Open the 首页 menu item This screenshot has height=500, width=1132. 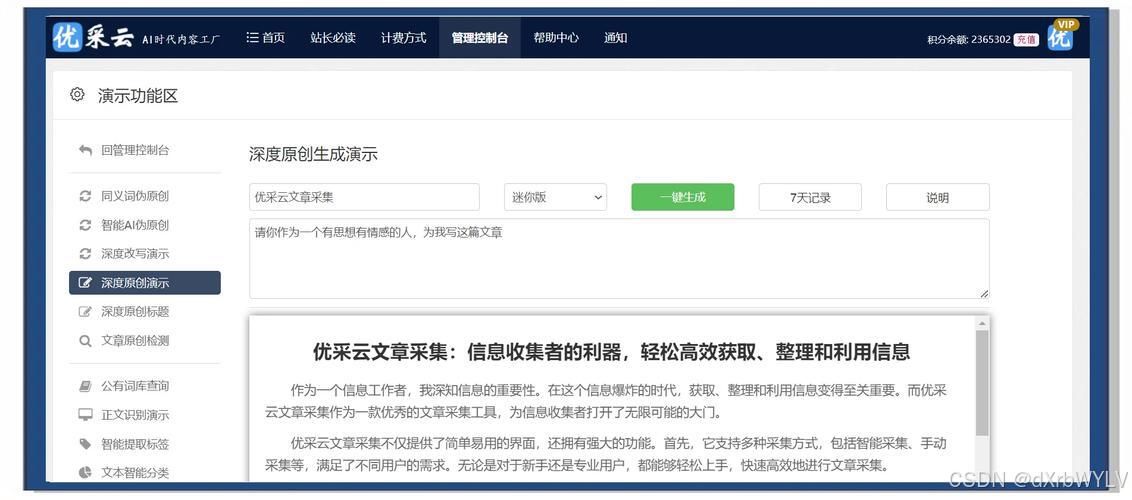(265, 38)
